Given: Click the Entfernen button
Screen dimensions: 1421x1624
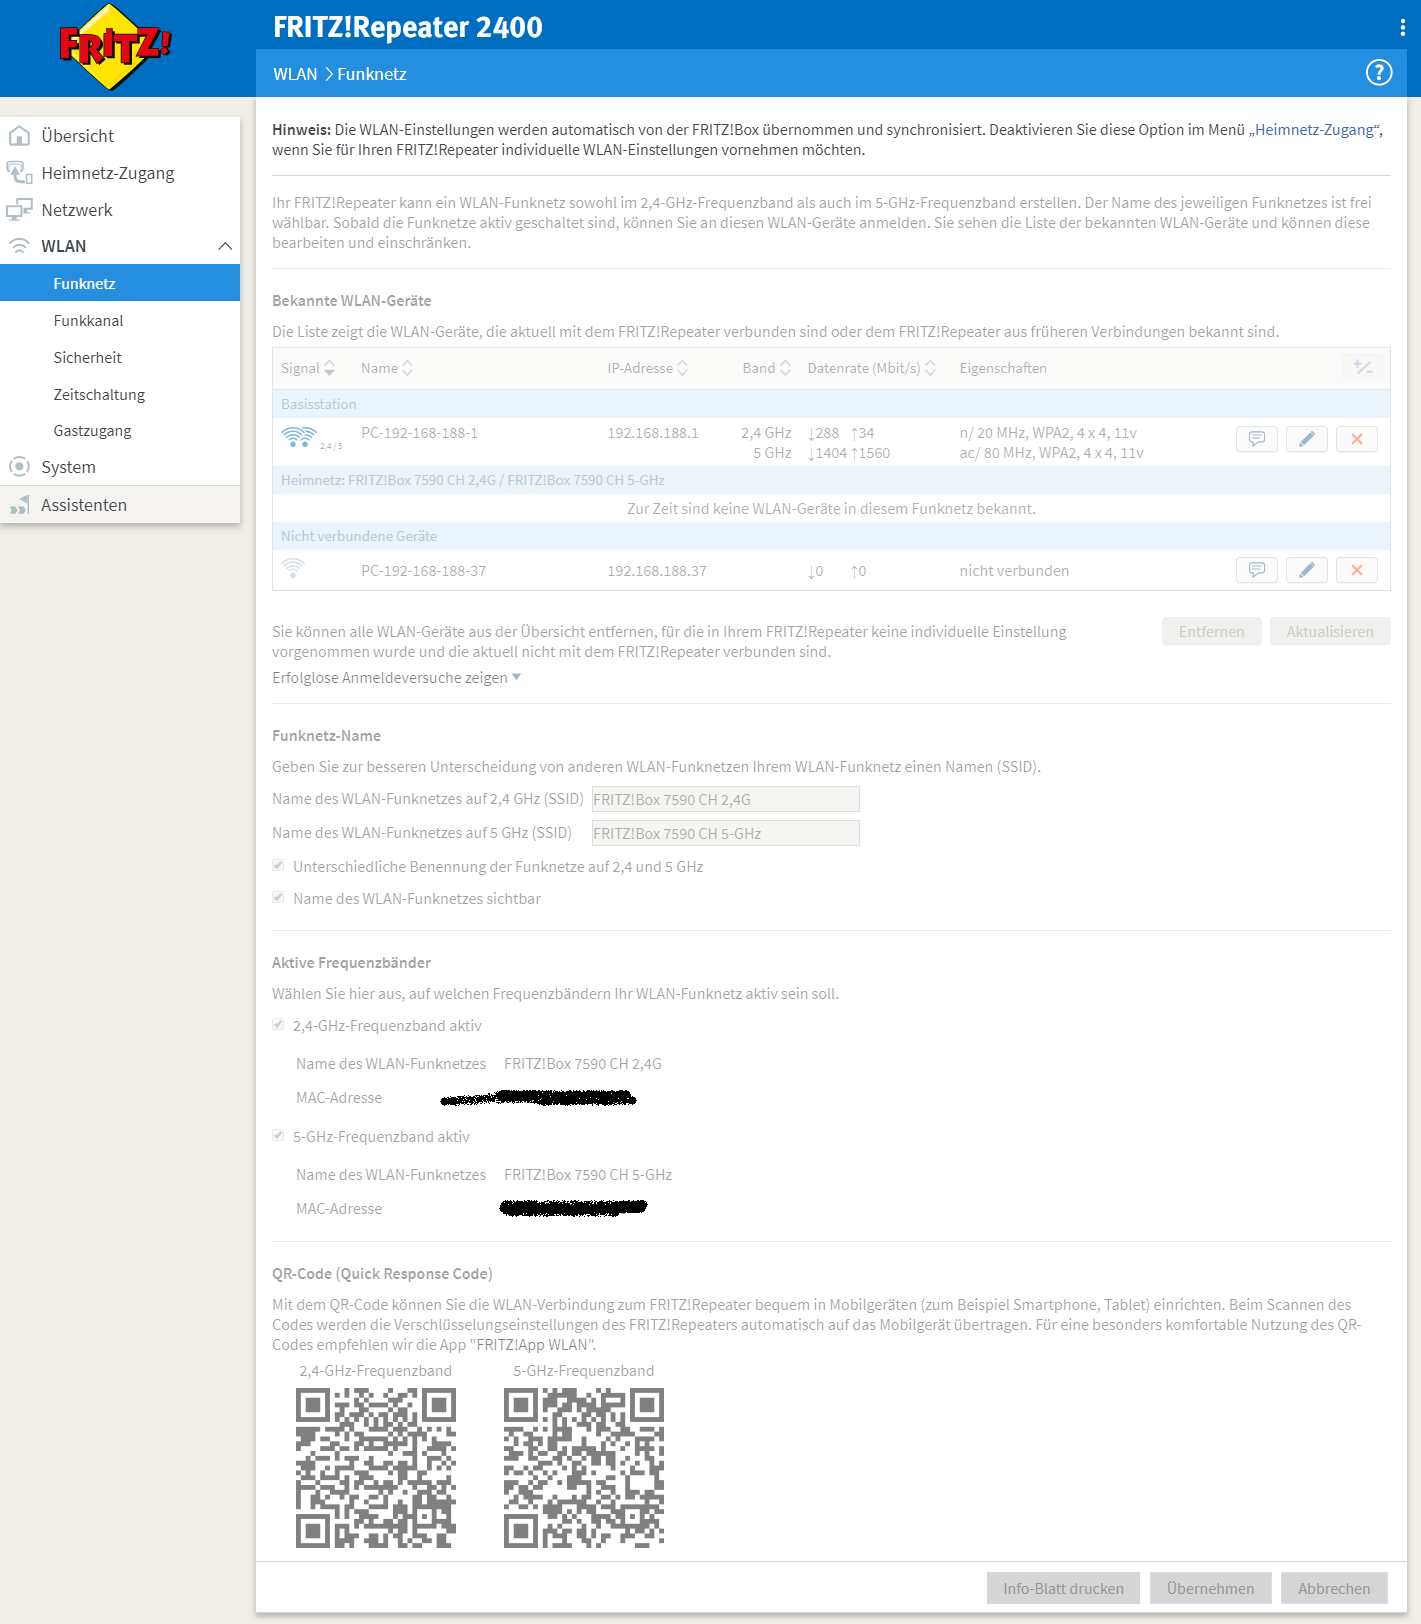Looking at the screenshot, I should point(1212,631).
